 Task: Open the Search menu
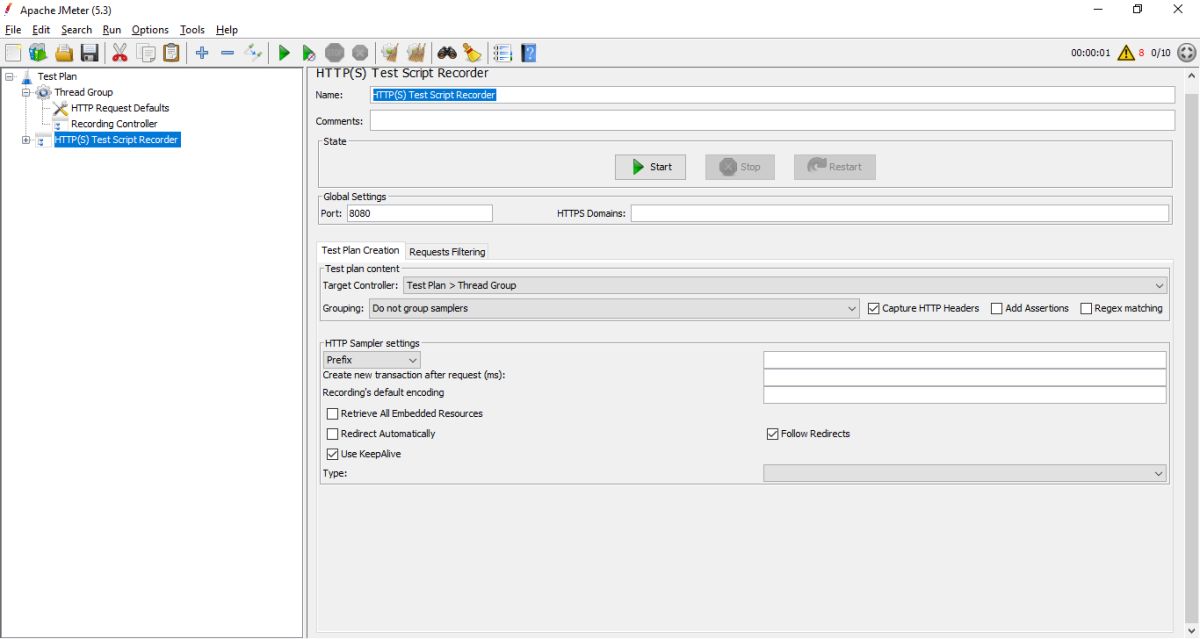point(77,30)
